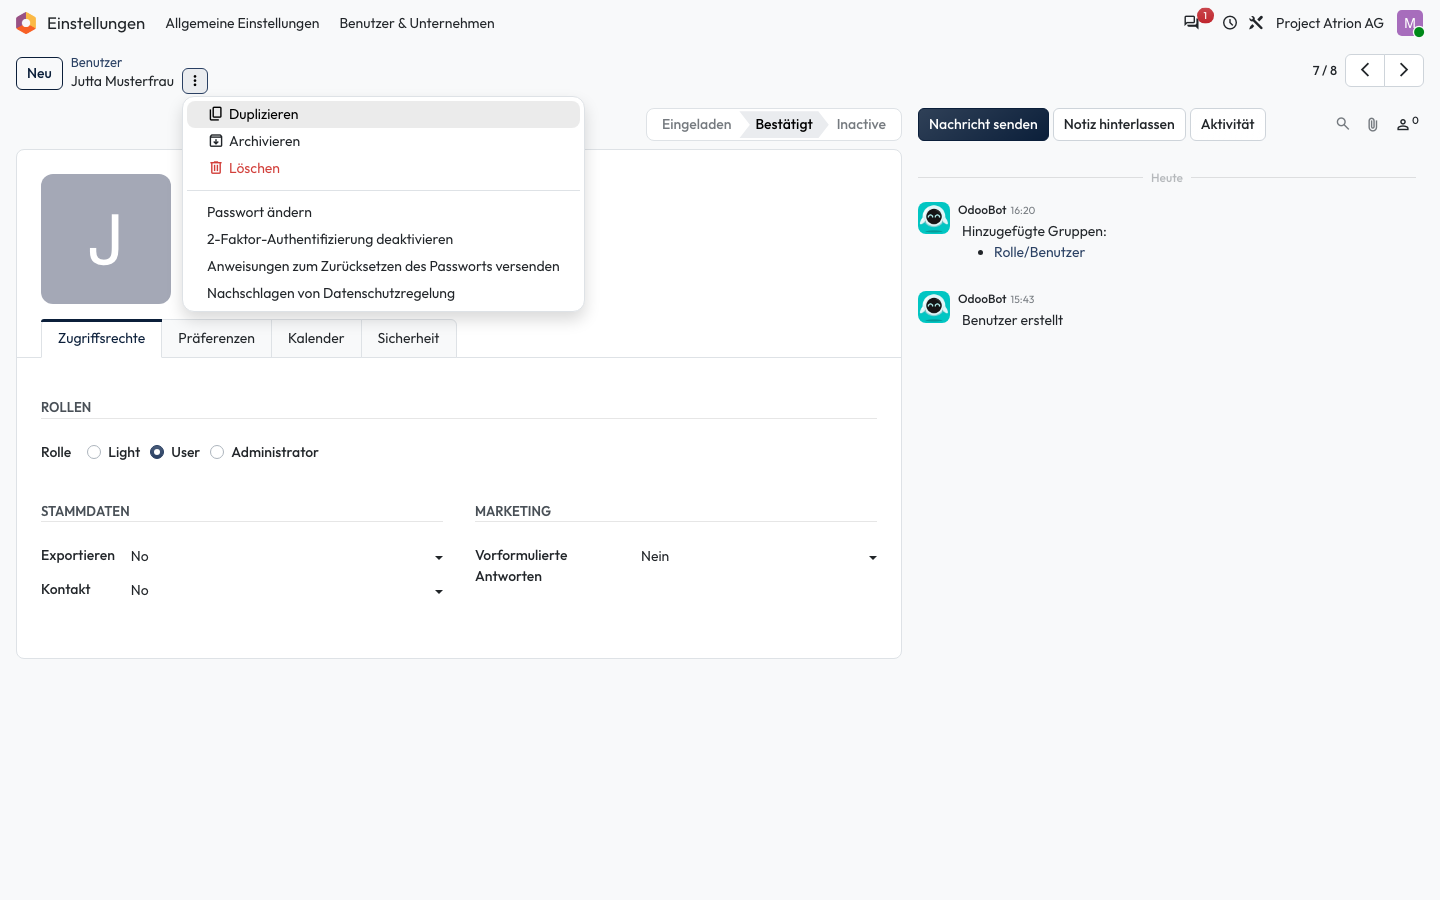Image resolution: width=1440 pixels, height=900 pixels.
Task: Open the Benutzer breadcrumb link
Action: coord(96,62)
